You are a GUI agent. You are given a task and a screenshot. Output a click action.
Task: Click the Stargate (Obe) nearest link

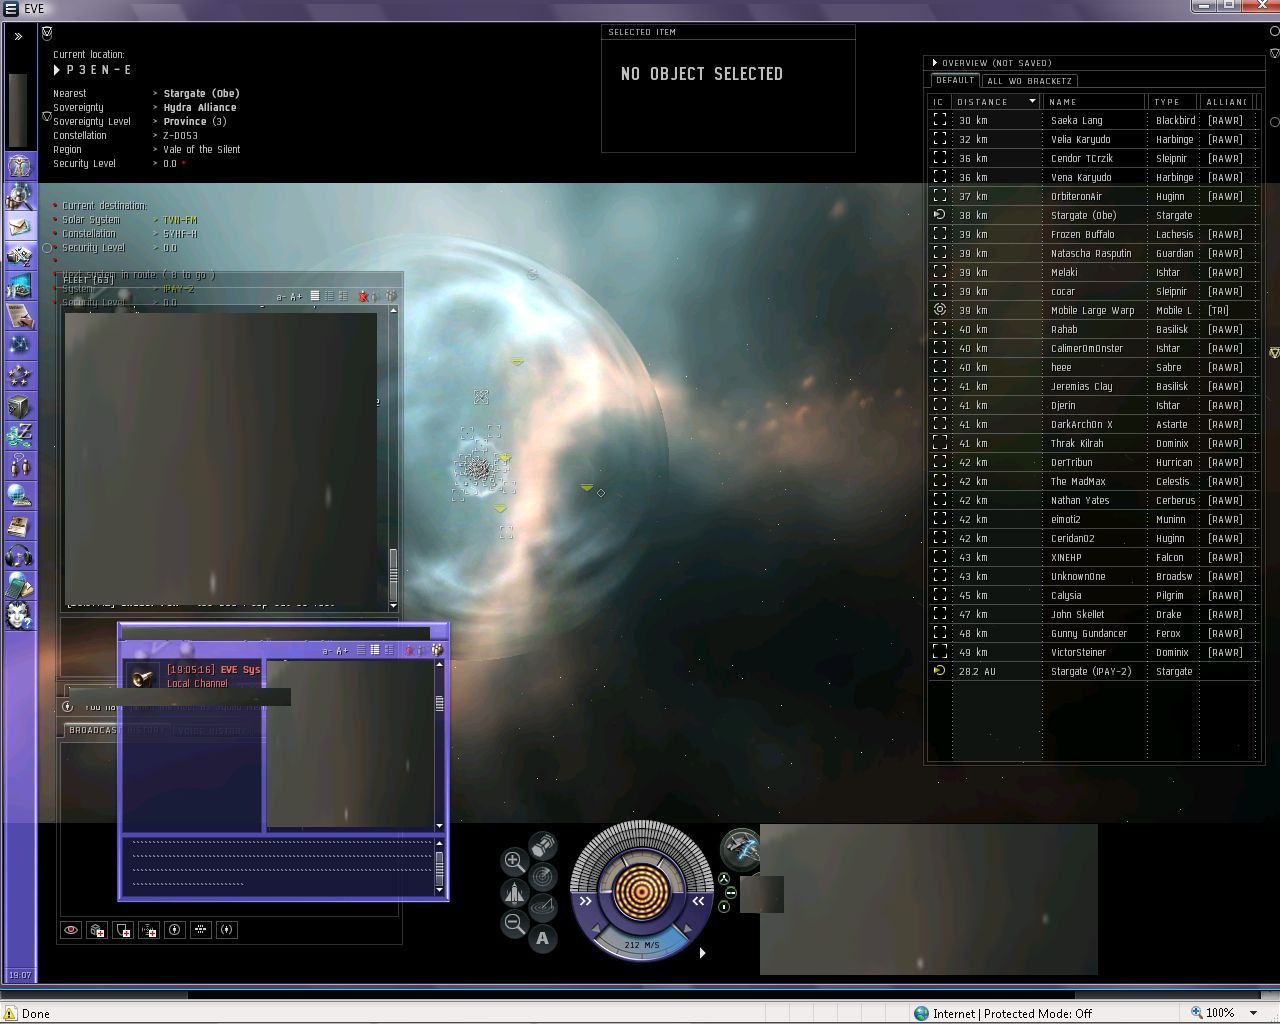tap(201, 94)
